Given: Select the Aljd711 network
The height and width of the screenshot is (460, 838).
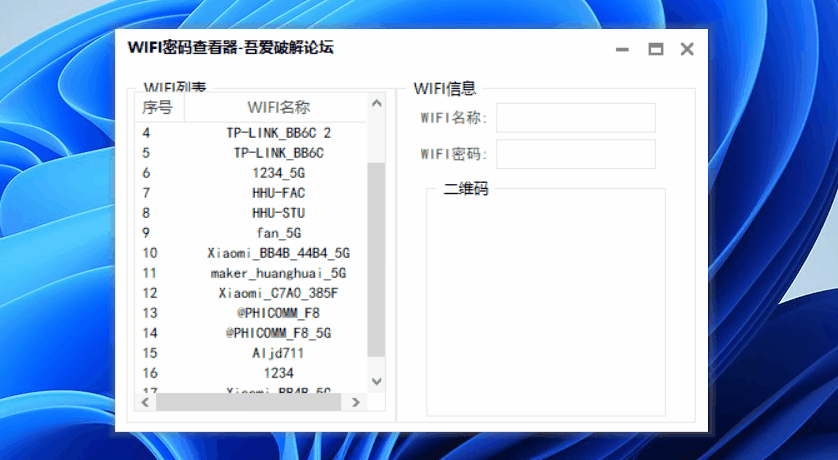Looking at the screenshot, I should (x=251, y=353).
